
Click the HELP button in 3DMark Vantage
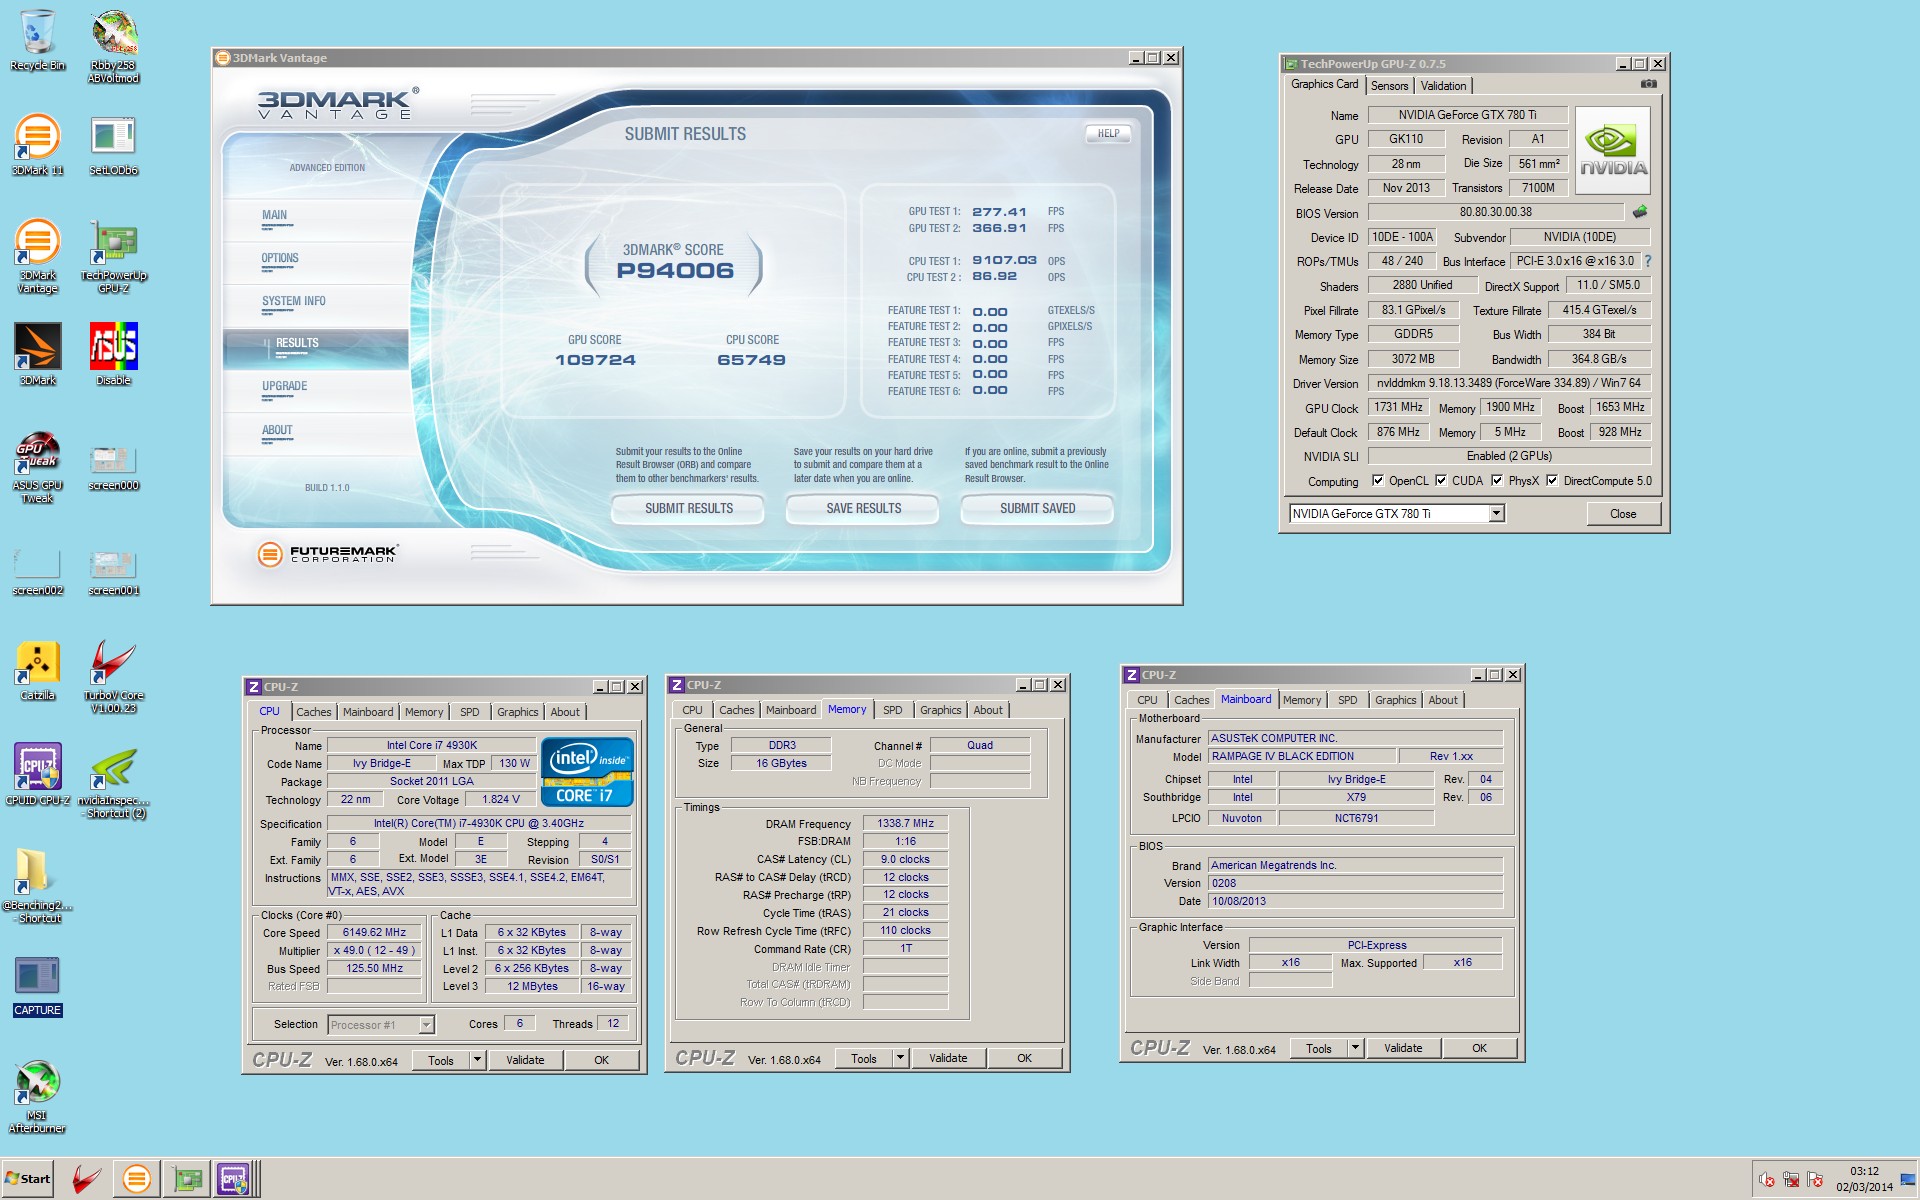point(1108,133)
